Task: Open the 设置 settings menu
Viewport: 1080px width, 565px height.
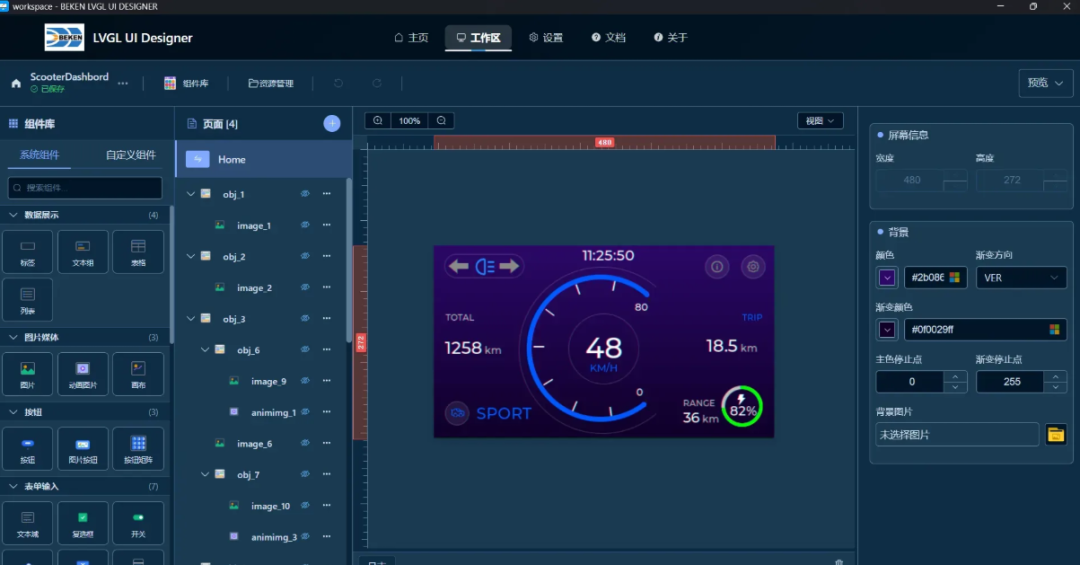Action: tap(546, 38)
